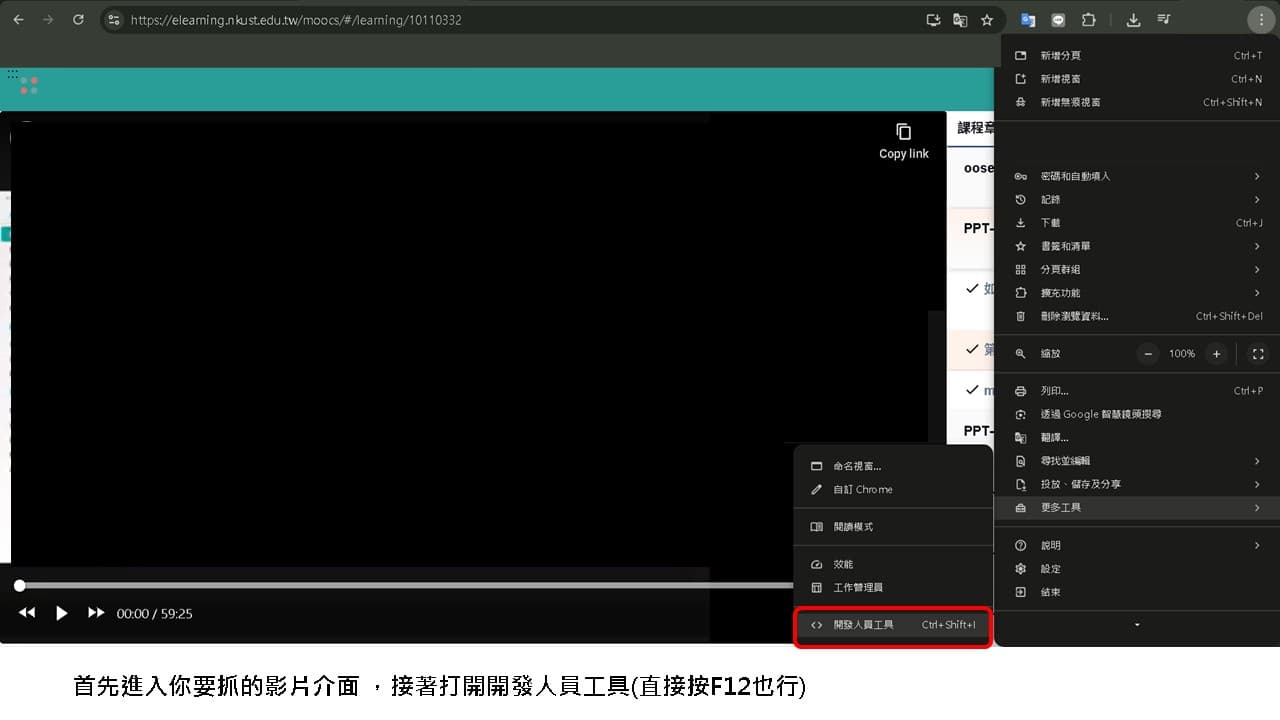The height and width of the screenshot is (720, 1280).
Task: Select 結束 exit menu item
Action: 1138,592
